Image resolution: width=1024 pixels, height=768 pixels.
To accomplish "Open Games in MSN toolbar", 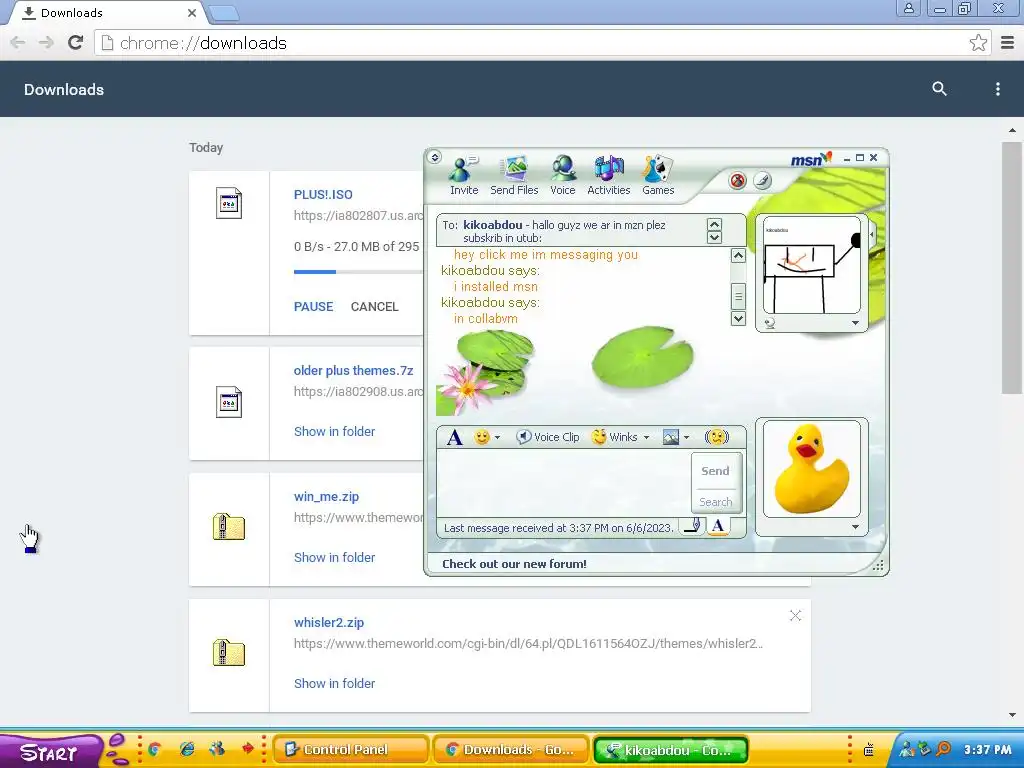I will [x=658, y=176].
